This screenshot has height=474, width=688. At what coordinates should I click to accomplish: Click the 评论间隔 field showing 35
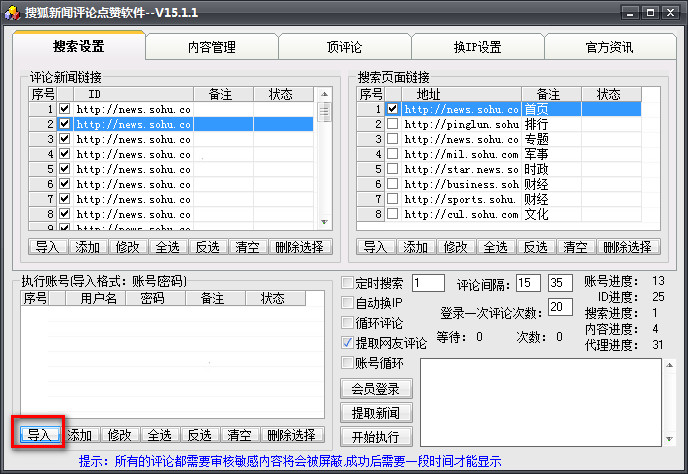[x=560, y=283]
